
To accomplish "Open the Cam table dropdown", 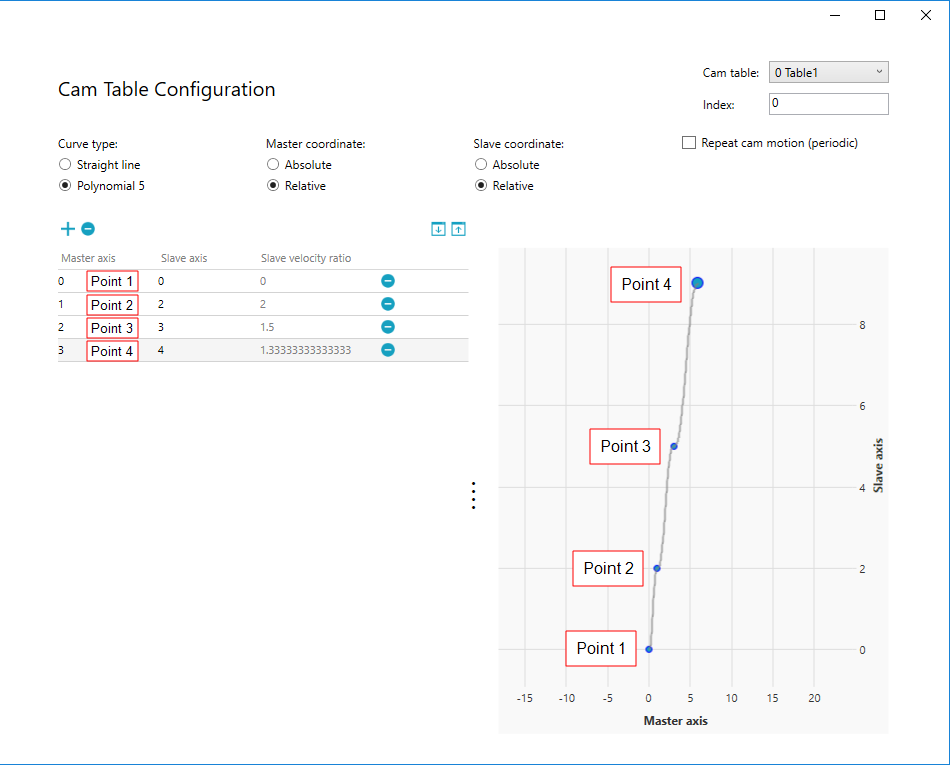I will tap(828, 72).
